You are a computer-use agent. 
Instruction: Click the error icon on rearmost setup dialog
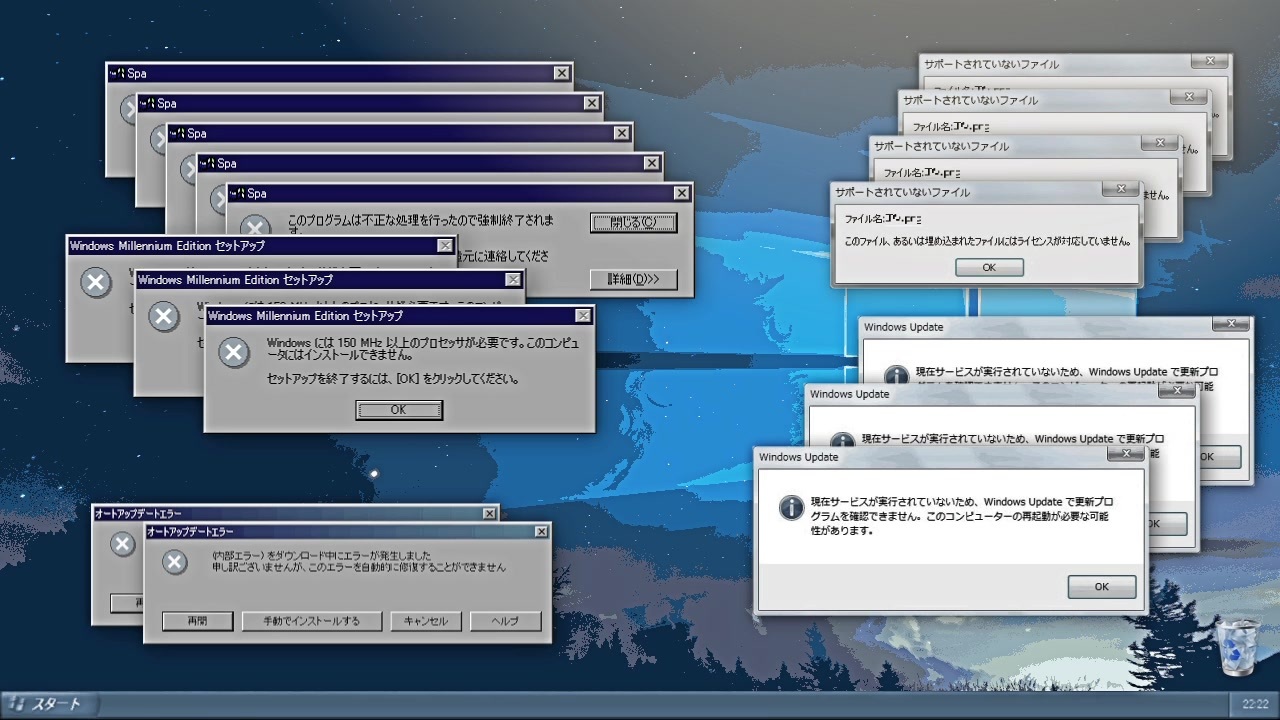click(96, 283)
